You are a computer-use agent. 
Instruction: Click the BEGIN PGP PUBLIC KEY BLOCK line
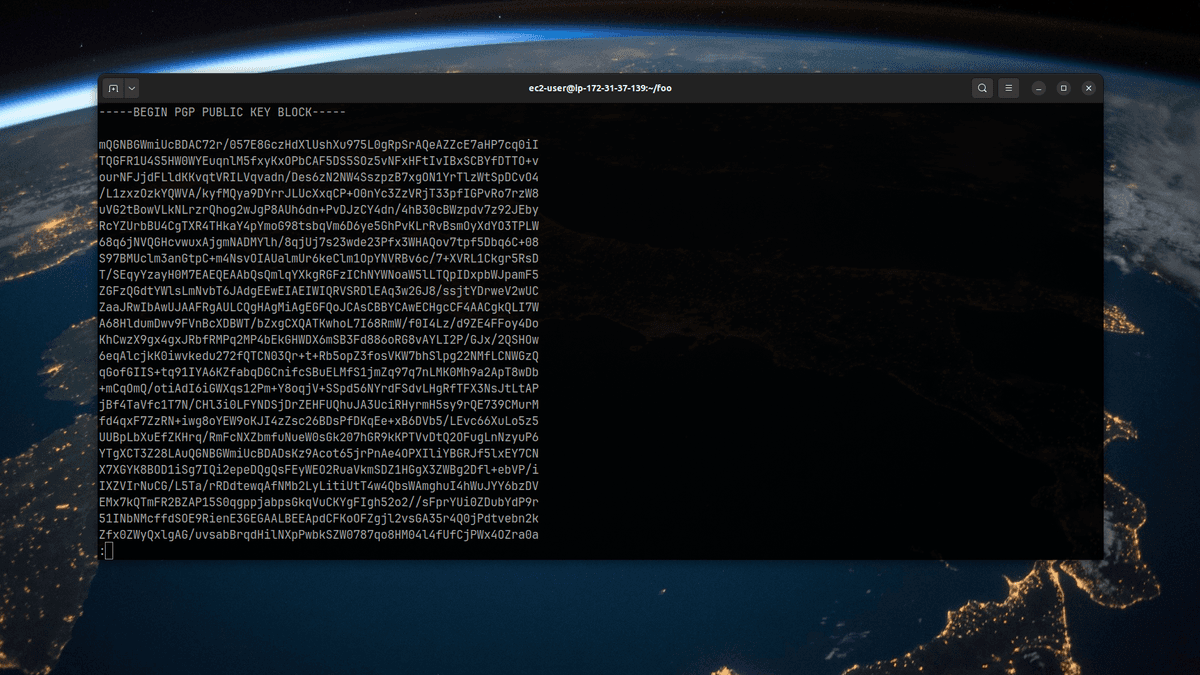click(223, 112)
